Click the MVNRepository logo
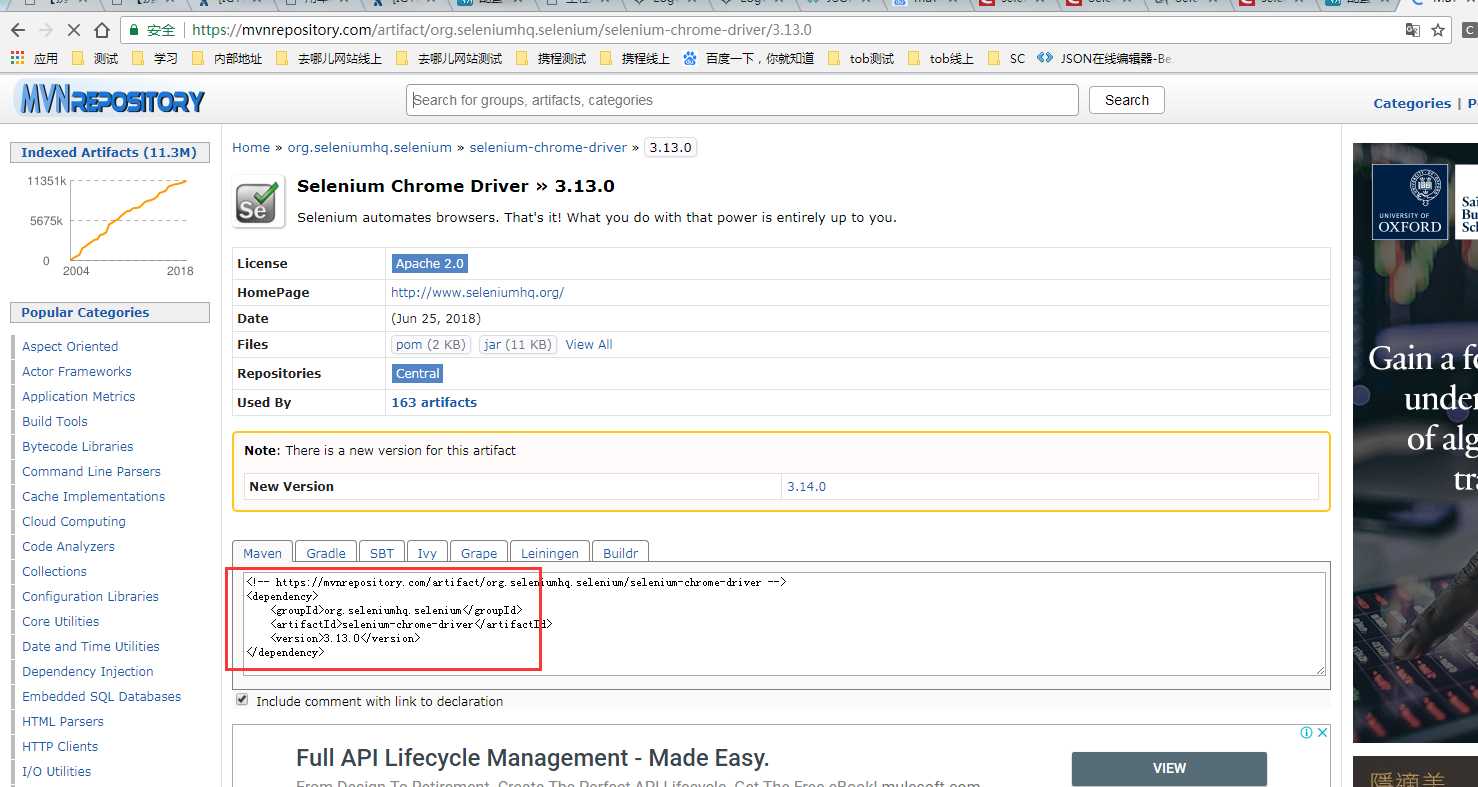Screen dimensions: 1478x787 pos(111,99)
